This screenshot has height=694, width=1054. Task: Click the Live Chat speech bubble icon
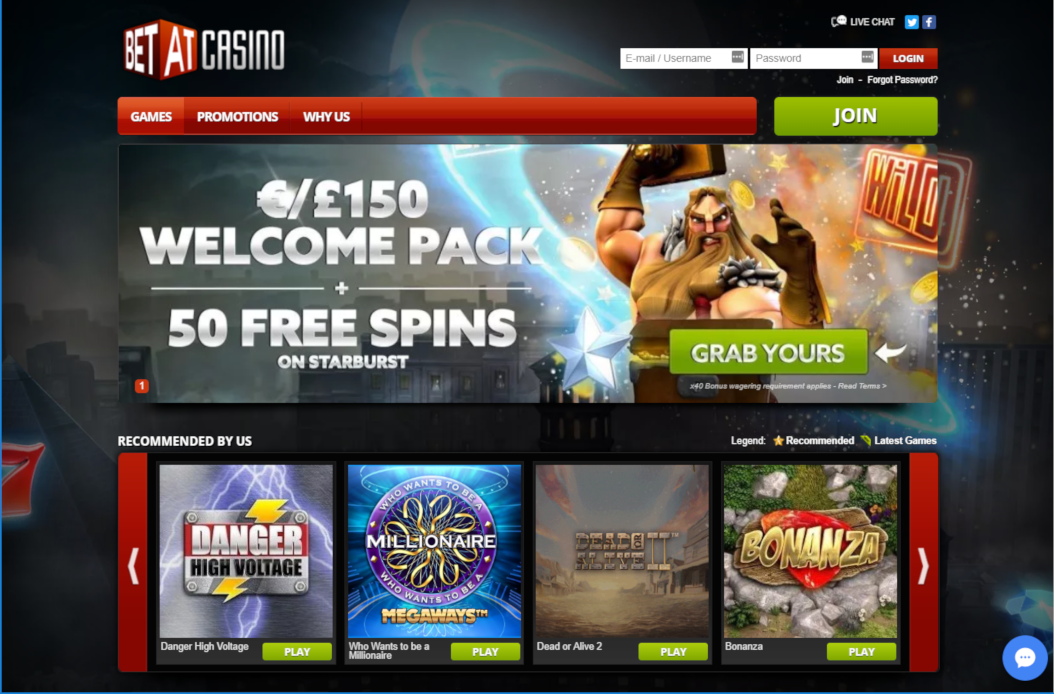[838, 22]
